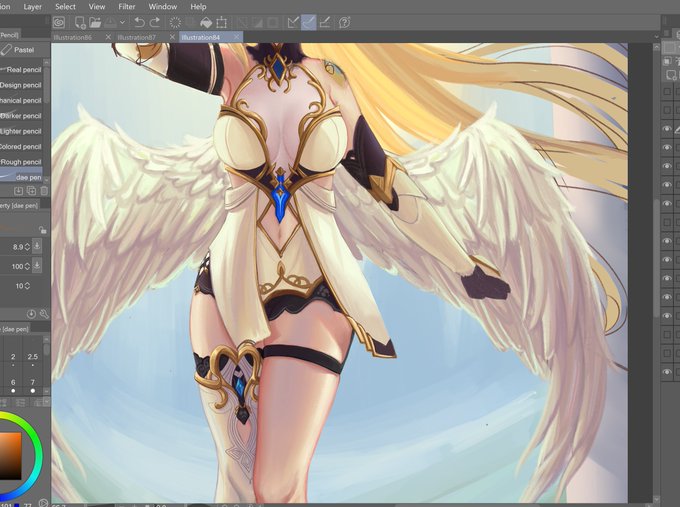The height and width of the screenshot is (507, 680).
Task: Click the stepper arrows beside 8.9
Action: tap(27, 247)
